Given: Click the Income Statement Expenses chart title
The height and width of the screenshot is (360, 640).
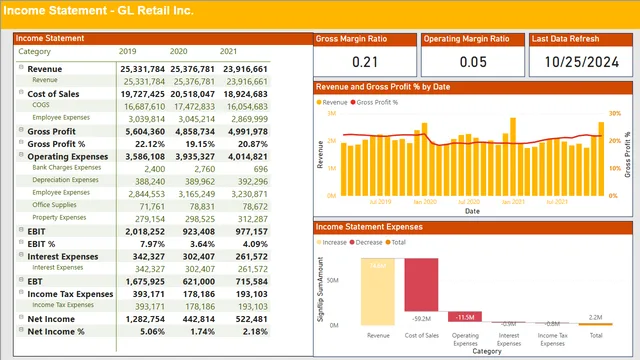Looking at the screenshot, I should (369, 227).
